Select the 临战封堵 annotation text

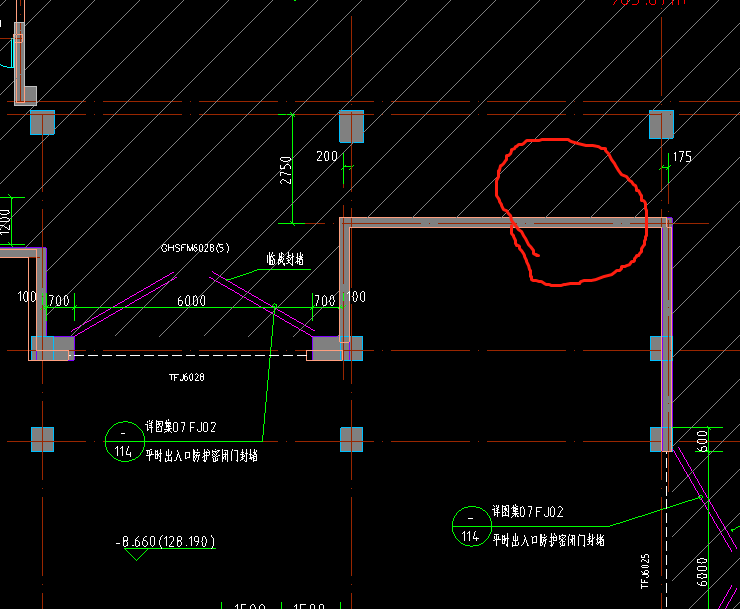pyautogui.click(x=285, y=259)
